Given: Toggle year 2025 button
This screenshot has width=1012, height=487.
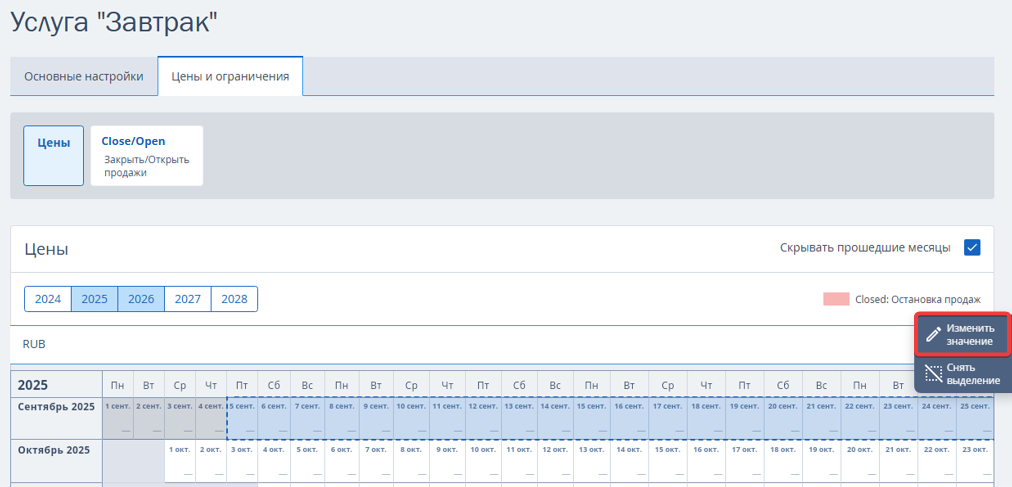Looking at the screenshot, I should pyautogui.click(x=94, y=299).
